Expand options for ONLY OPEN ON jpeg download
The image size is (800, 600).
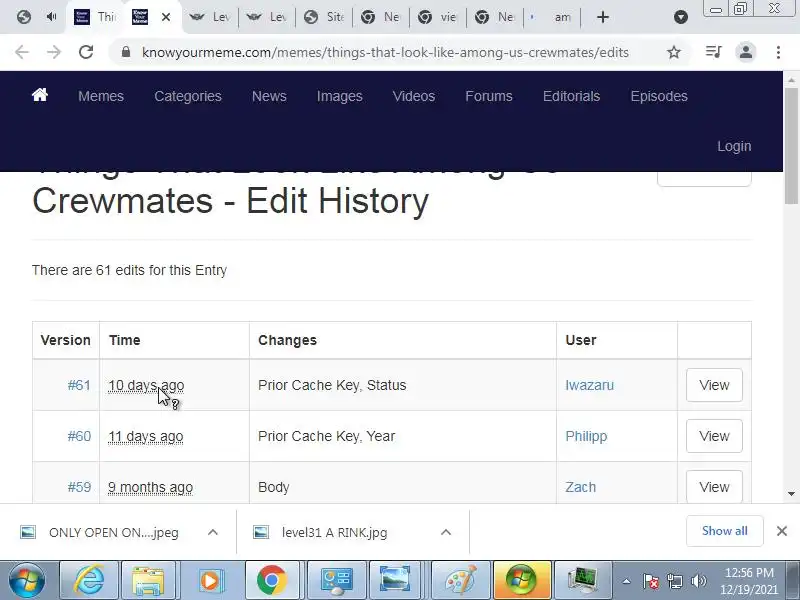click(213, 532)
